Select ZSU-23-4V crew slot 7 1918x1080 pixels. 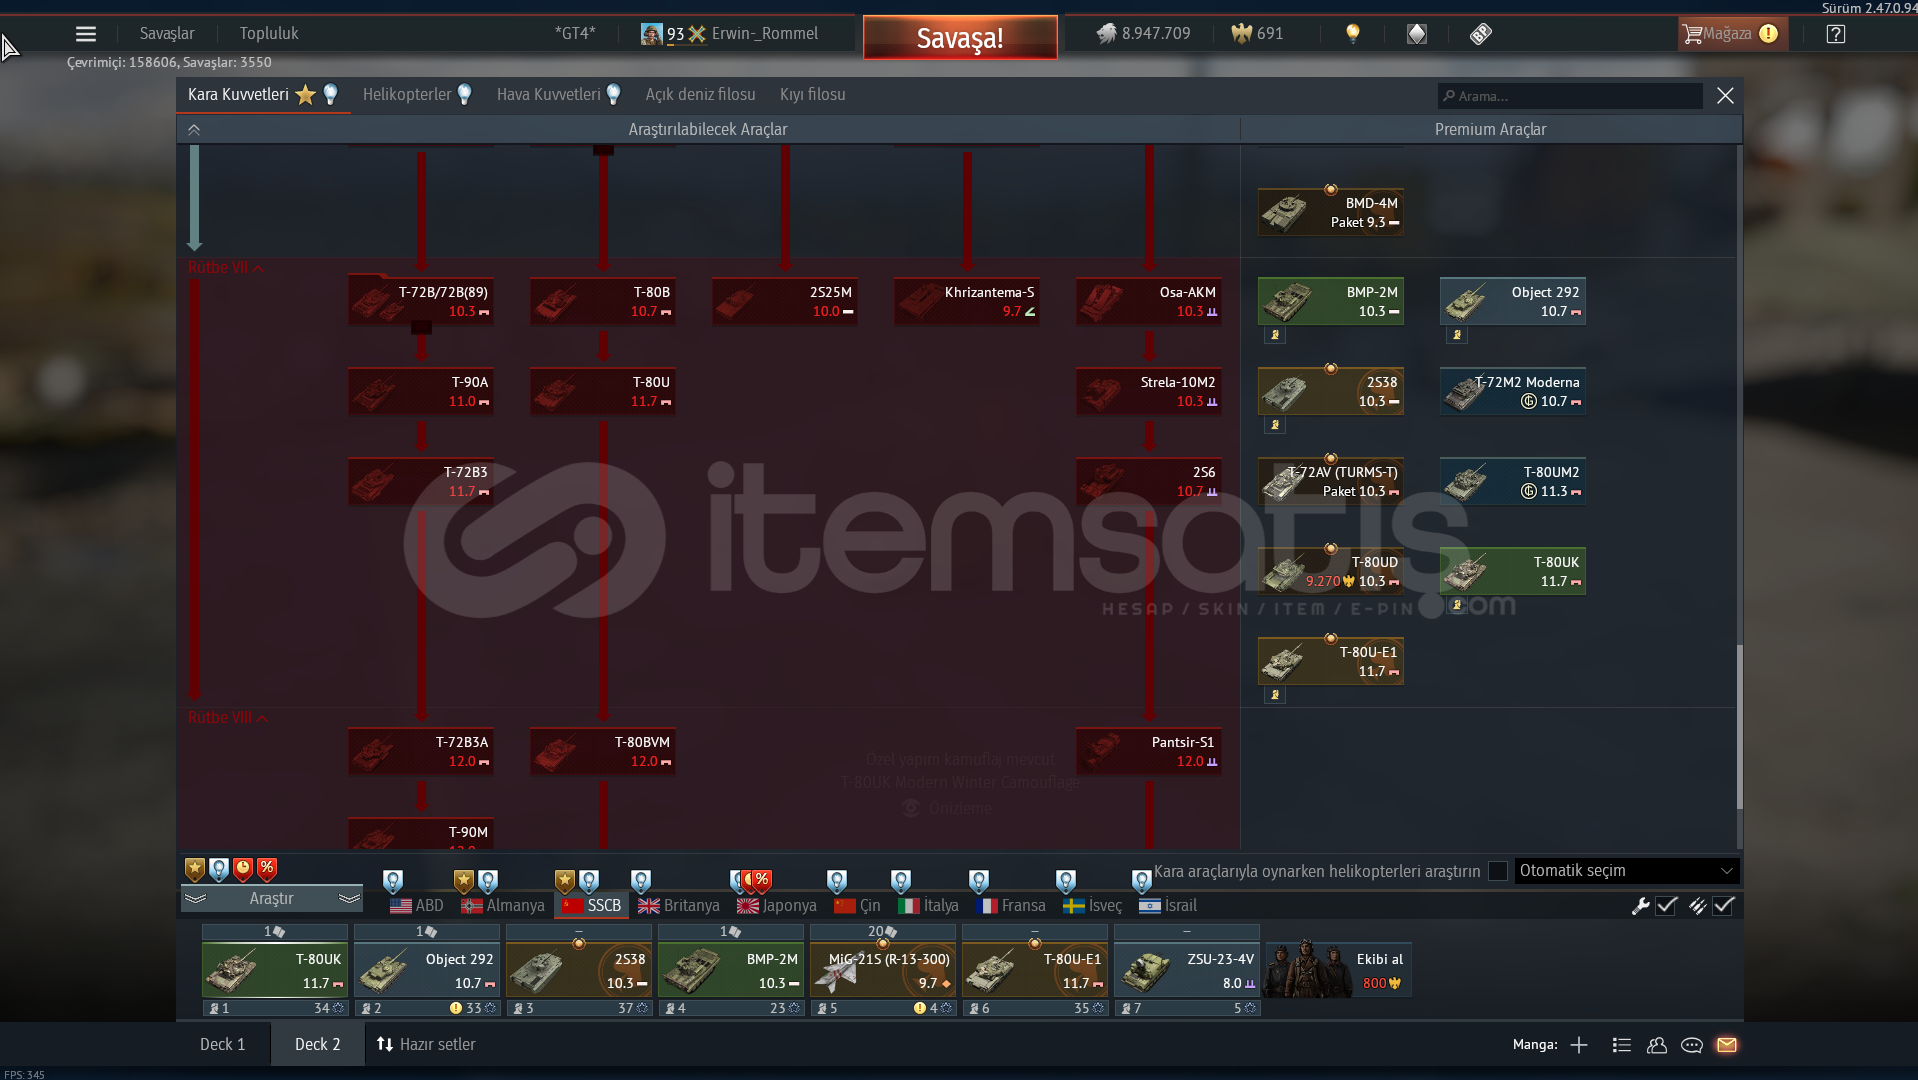(1187, 970)
